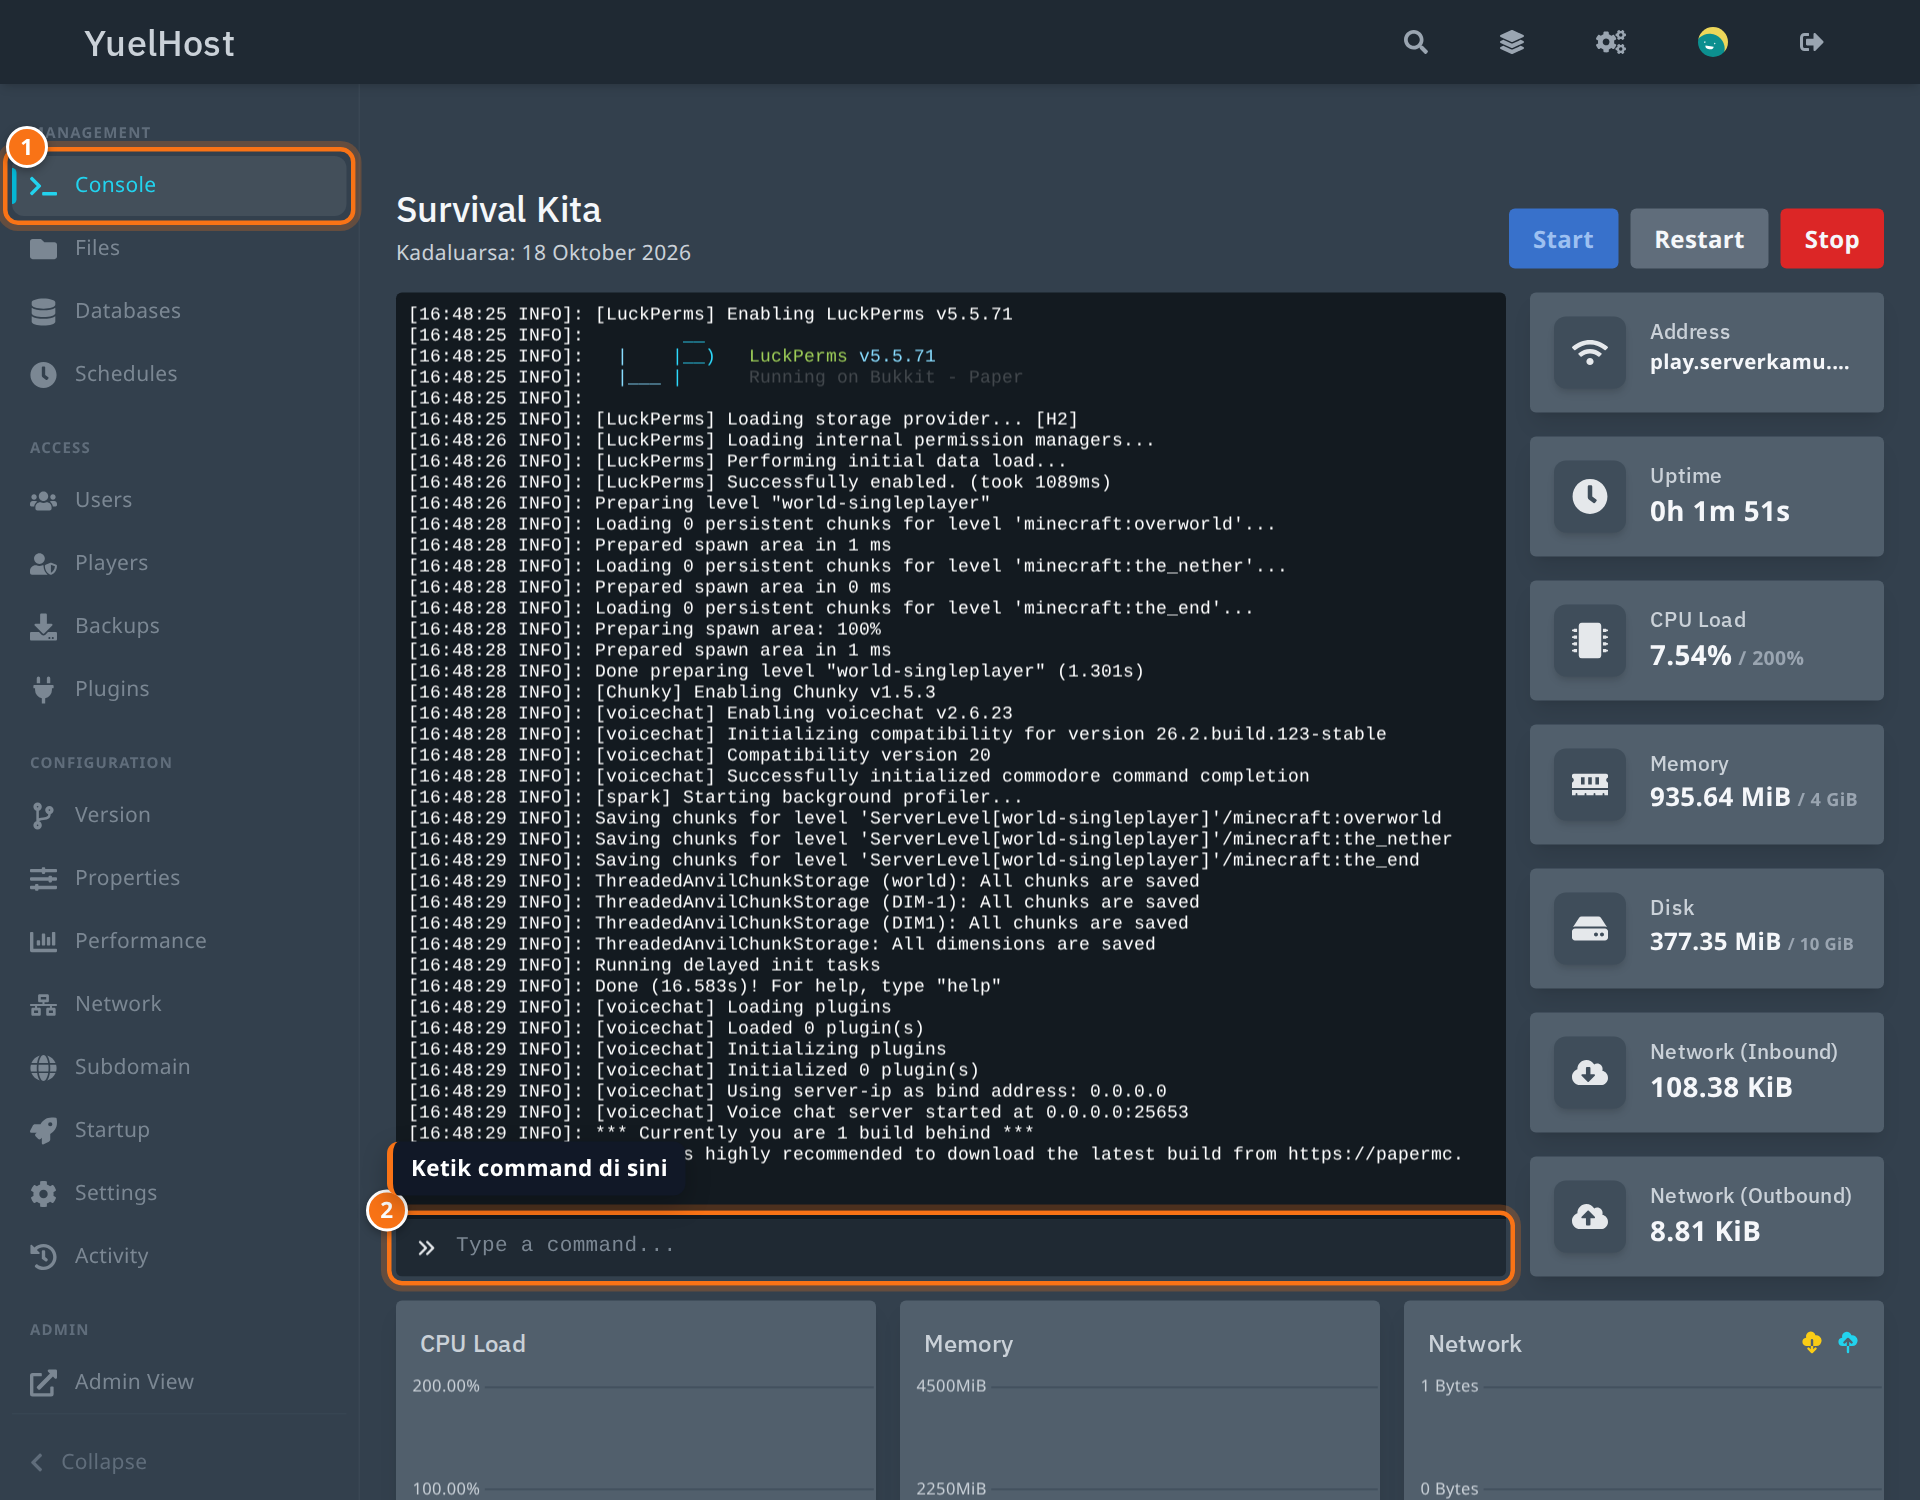Collapse the sidebar
This screenshot has width=1920, height=1500.
click(90, 1462)
